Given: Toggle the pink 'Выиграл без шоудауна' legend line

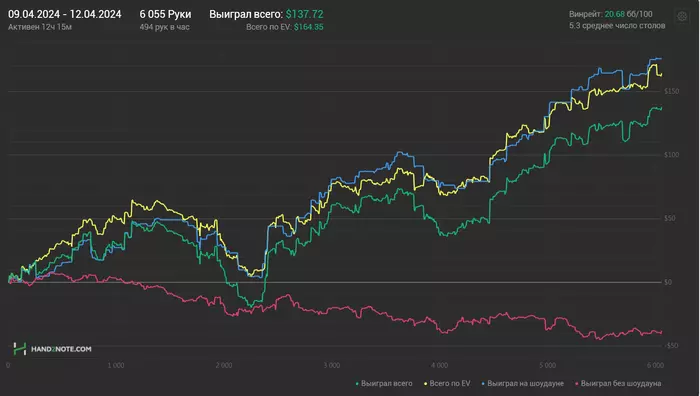Looking at the screenshot, I should click(x=618, y=383).
